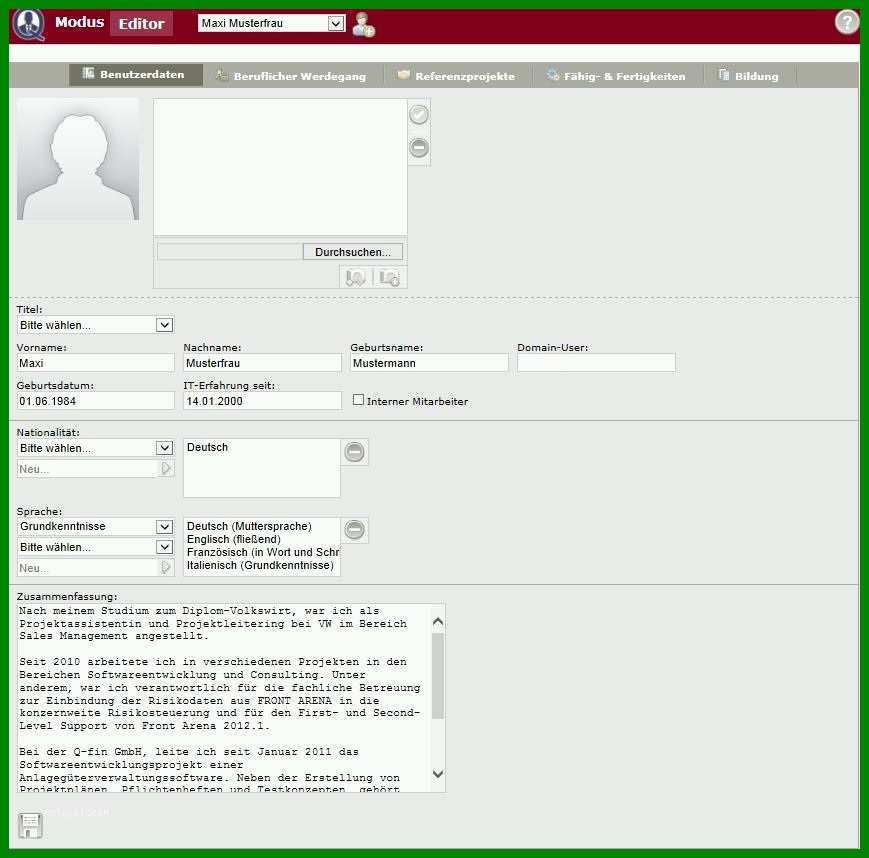Screen dimensions: 869x858
Task: Open the Grundkenntnisse language level dropdown
Action: tap(95, 526)
